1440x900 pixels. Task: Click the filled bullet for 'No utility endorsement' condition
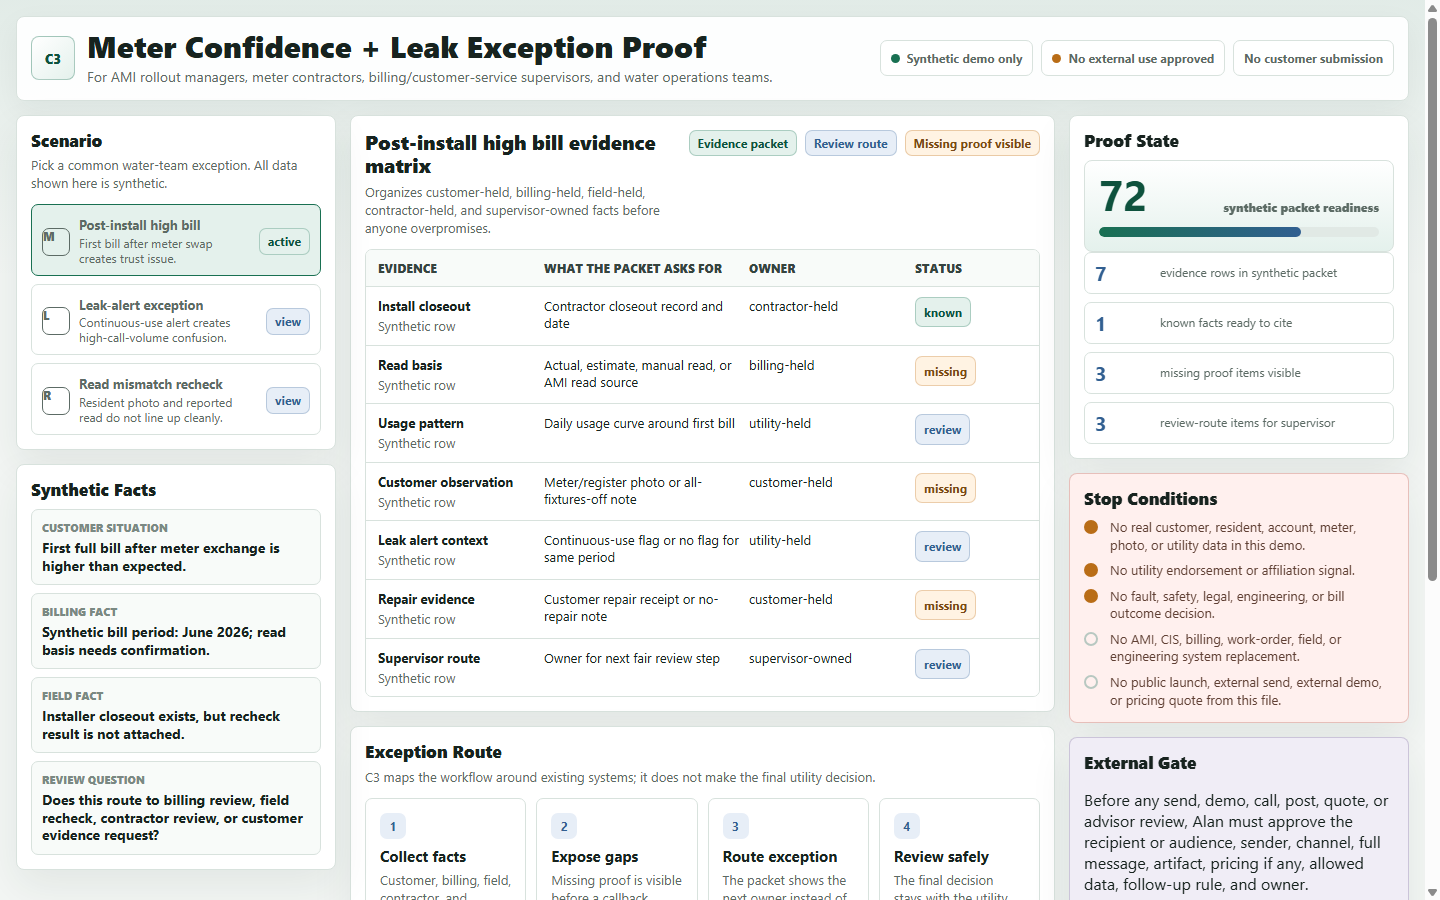pos(1091,570)
